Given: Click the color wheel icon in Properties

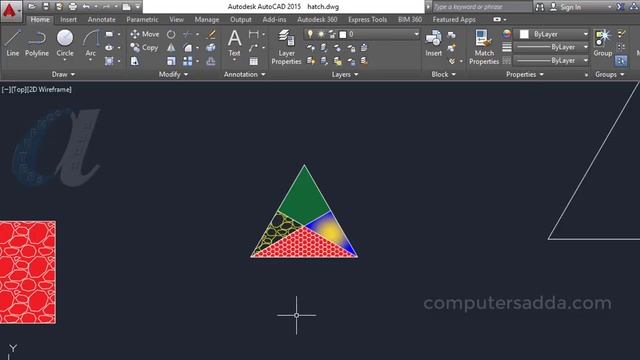Looking at the screenshot, I should (507, 34).
